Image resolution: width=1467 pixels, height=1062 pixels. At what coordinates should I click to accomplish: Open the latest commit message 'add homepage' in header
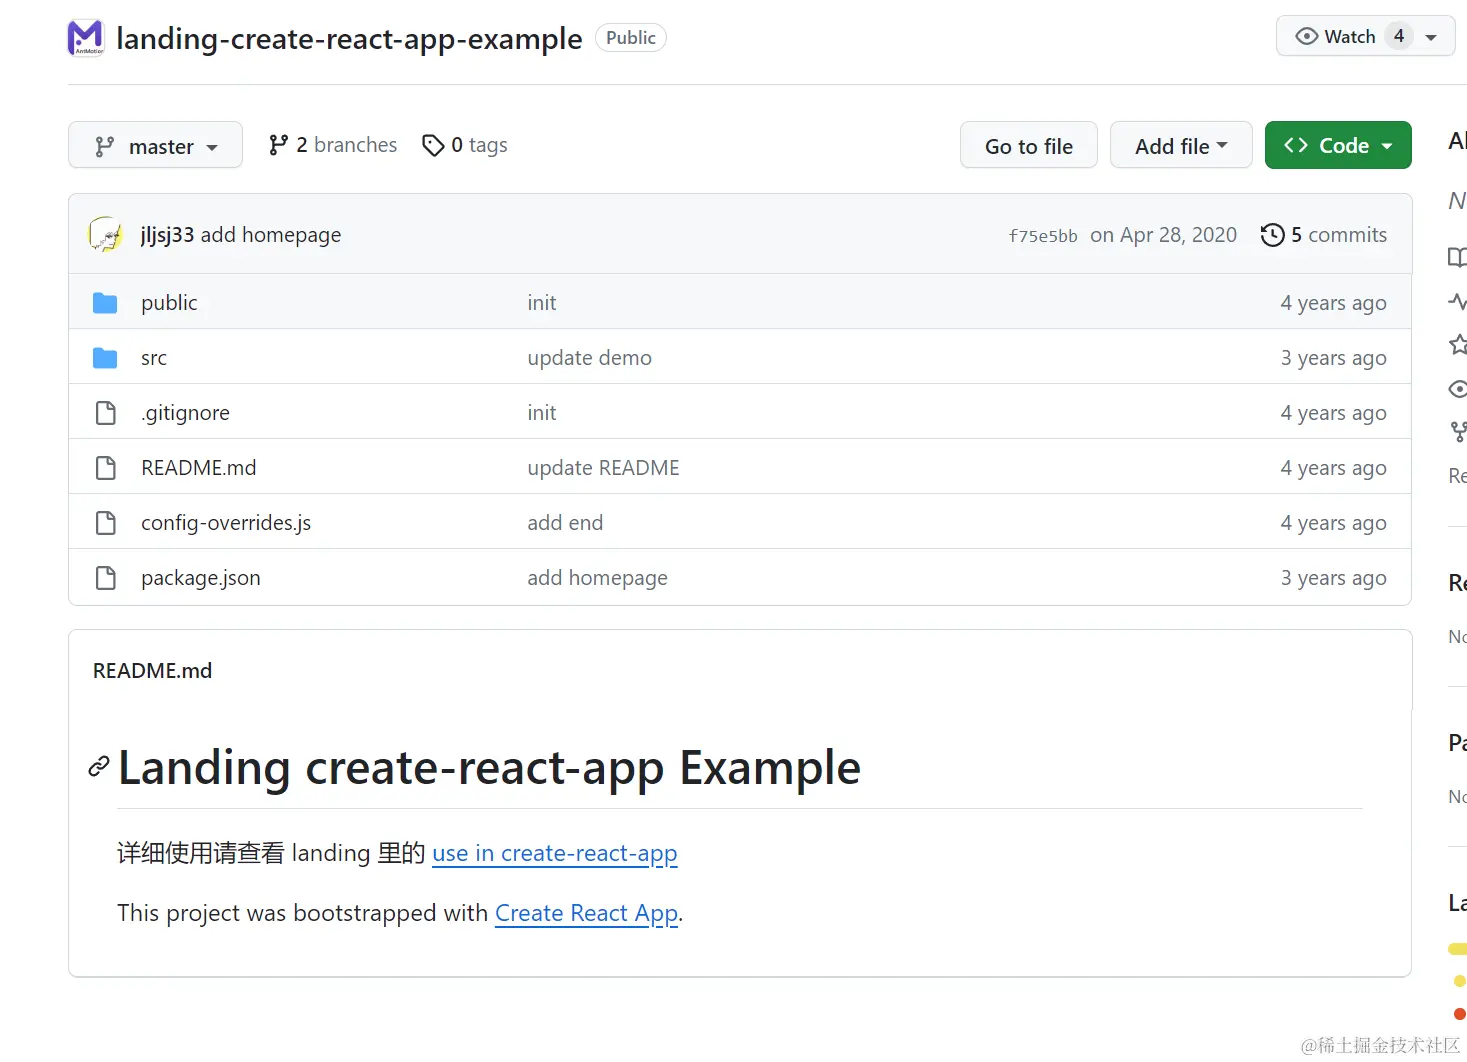[x=271, y=235]
